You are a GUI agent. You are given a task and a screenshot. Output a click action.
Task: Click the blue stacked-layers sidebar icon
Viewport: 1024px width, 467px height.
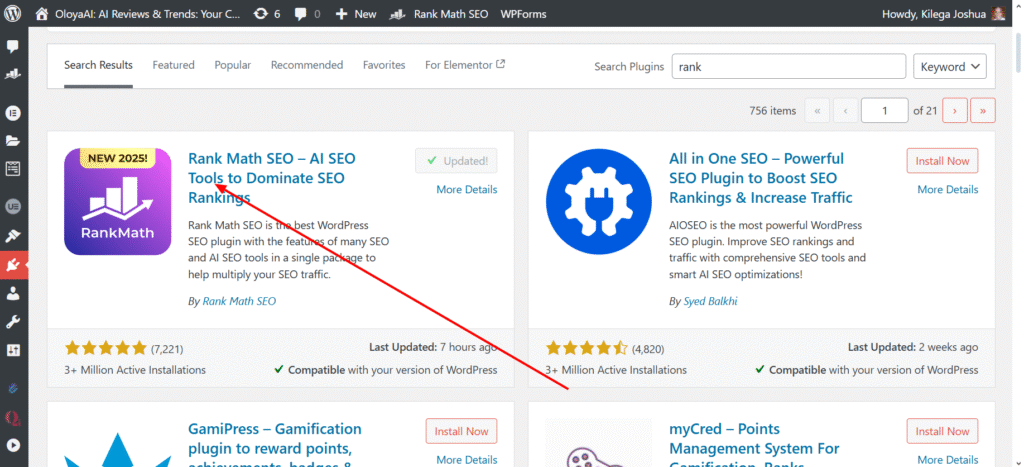pos(13,389)
